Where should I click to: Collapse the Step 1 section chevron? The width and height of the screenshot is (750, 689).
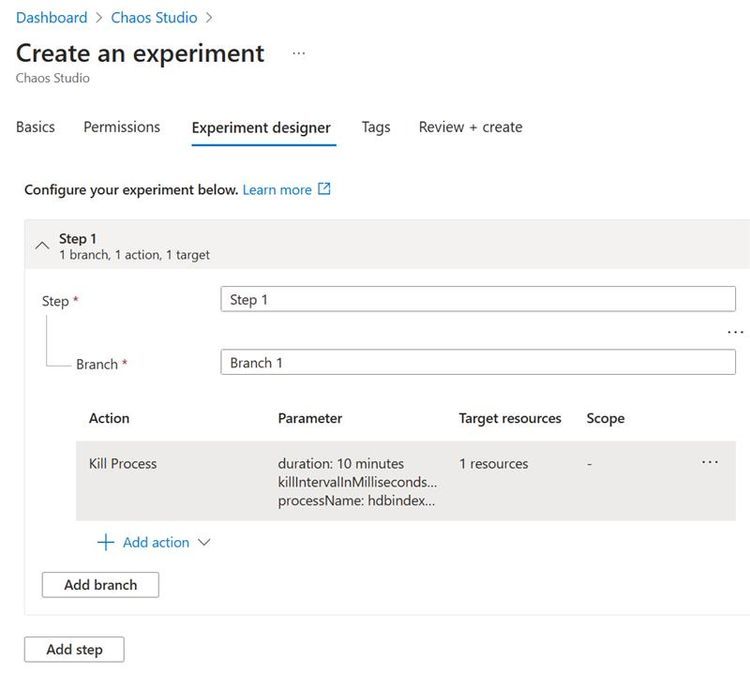[x=41, y=245]
